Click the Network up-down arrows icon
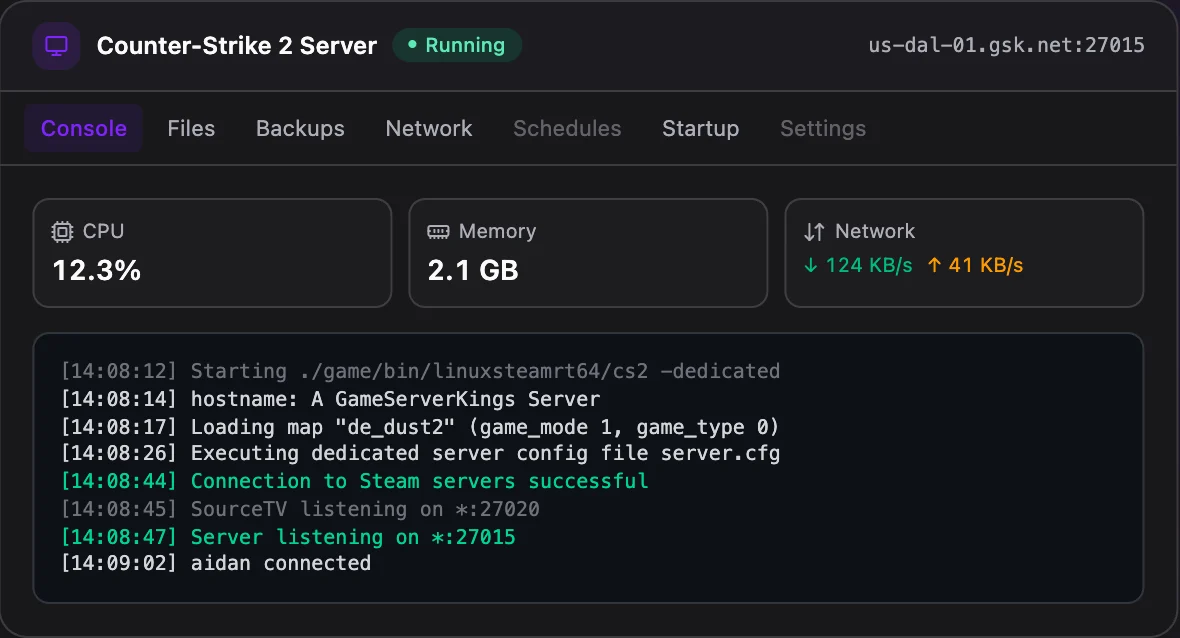The height and width of the screenshot is (638, 1180). [x=814, y=232]
